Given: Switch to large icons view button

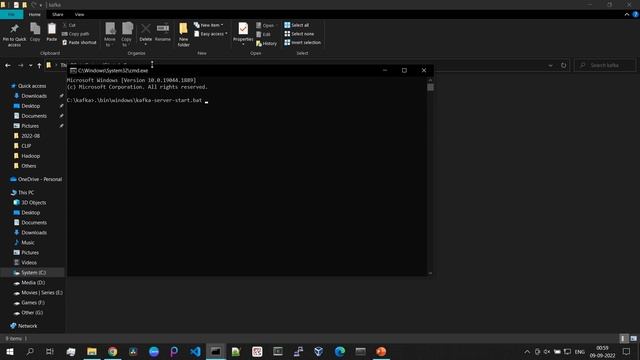Looking at the screenshot, I should 633,339.
